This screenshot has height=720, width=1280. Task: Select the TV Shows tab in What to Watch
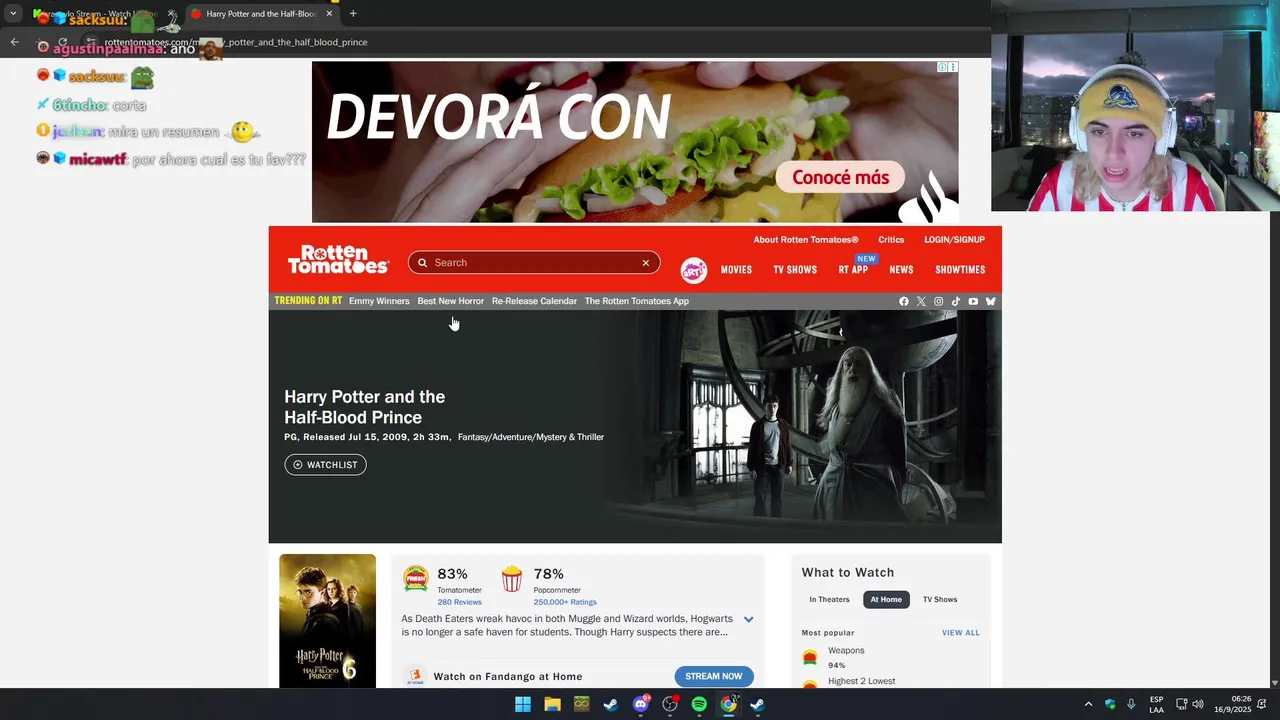tap(940, 600)
